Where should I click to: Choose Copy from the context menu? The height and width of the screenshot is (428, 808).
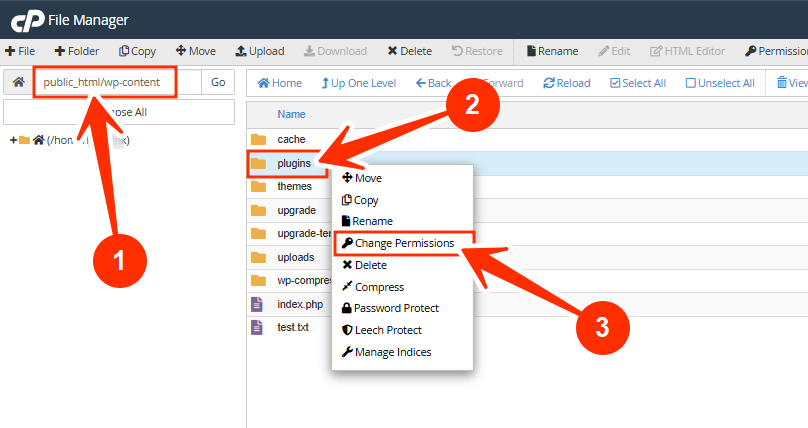tap(360, 200)
